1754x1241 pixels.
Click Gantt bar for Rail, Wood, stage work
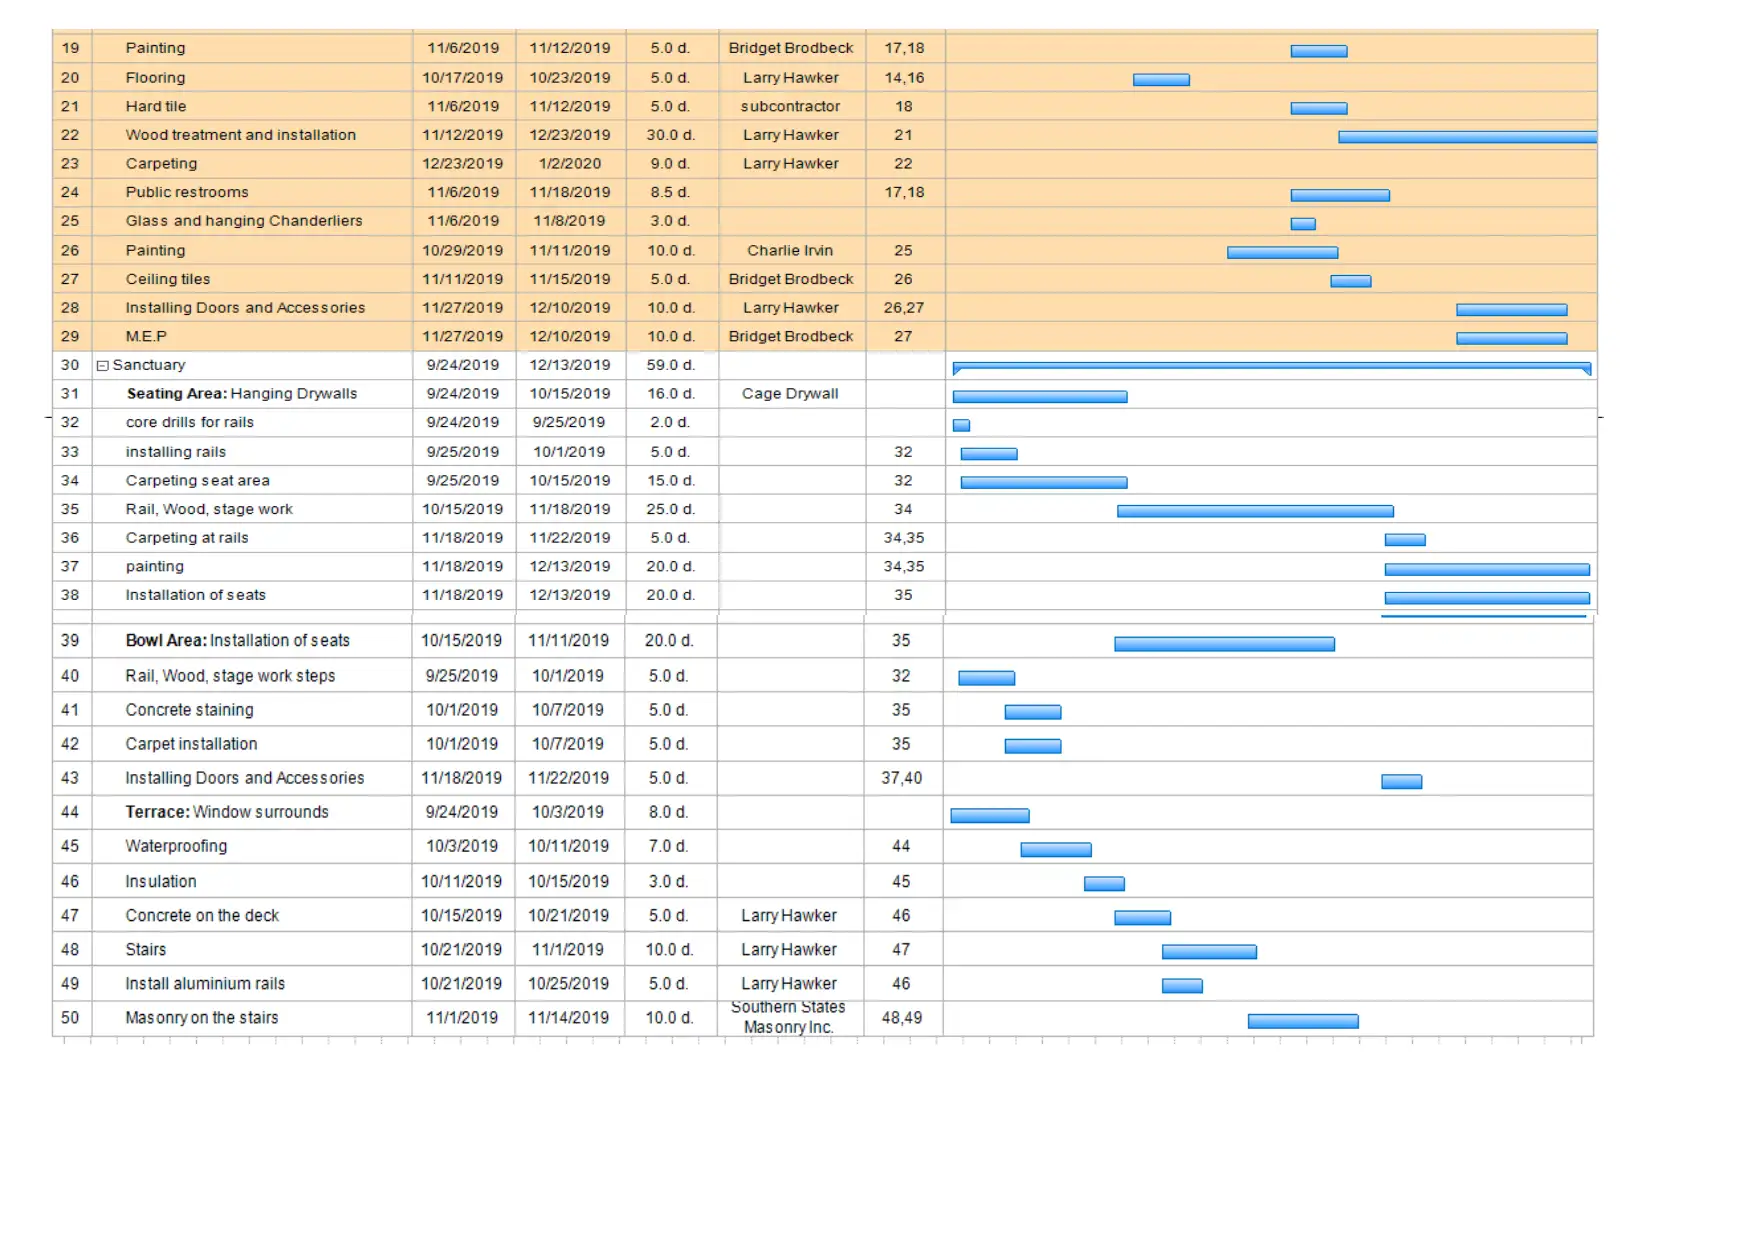1255,511
